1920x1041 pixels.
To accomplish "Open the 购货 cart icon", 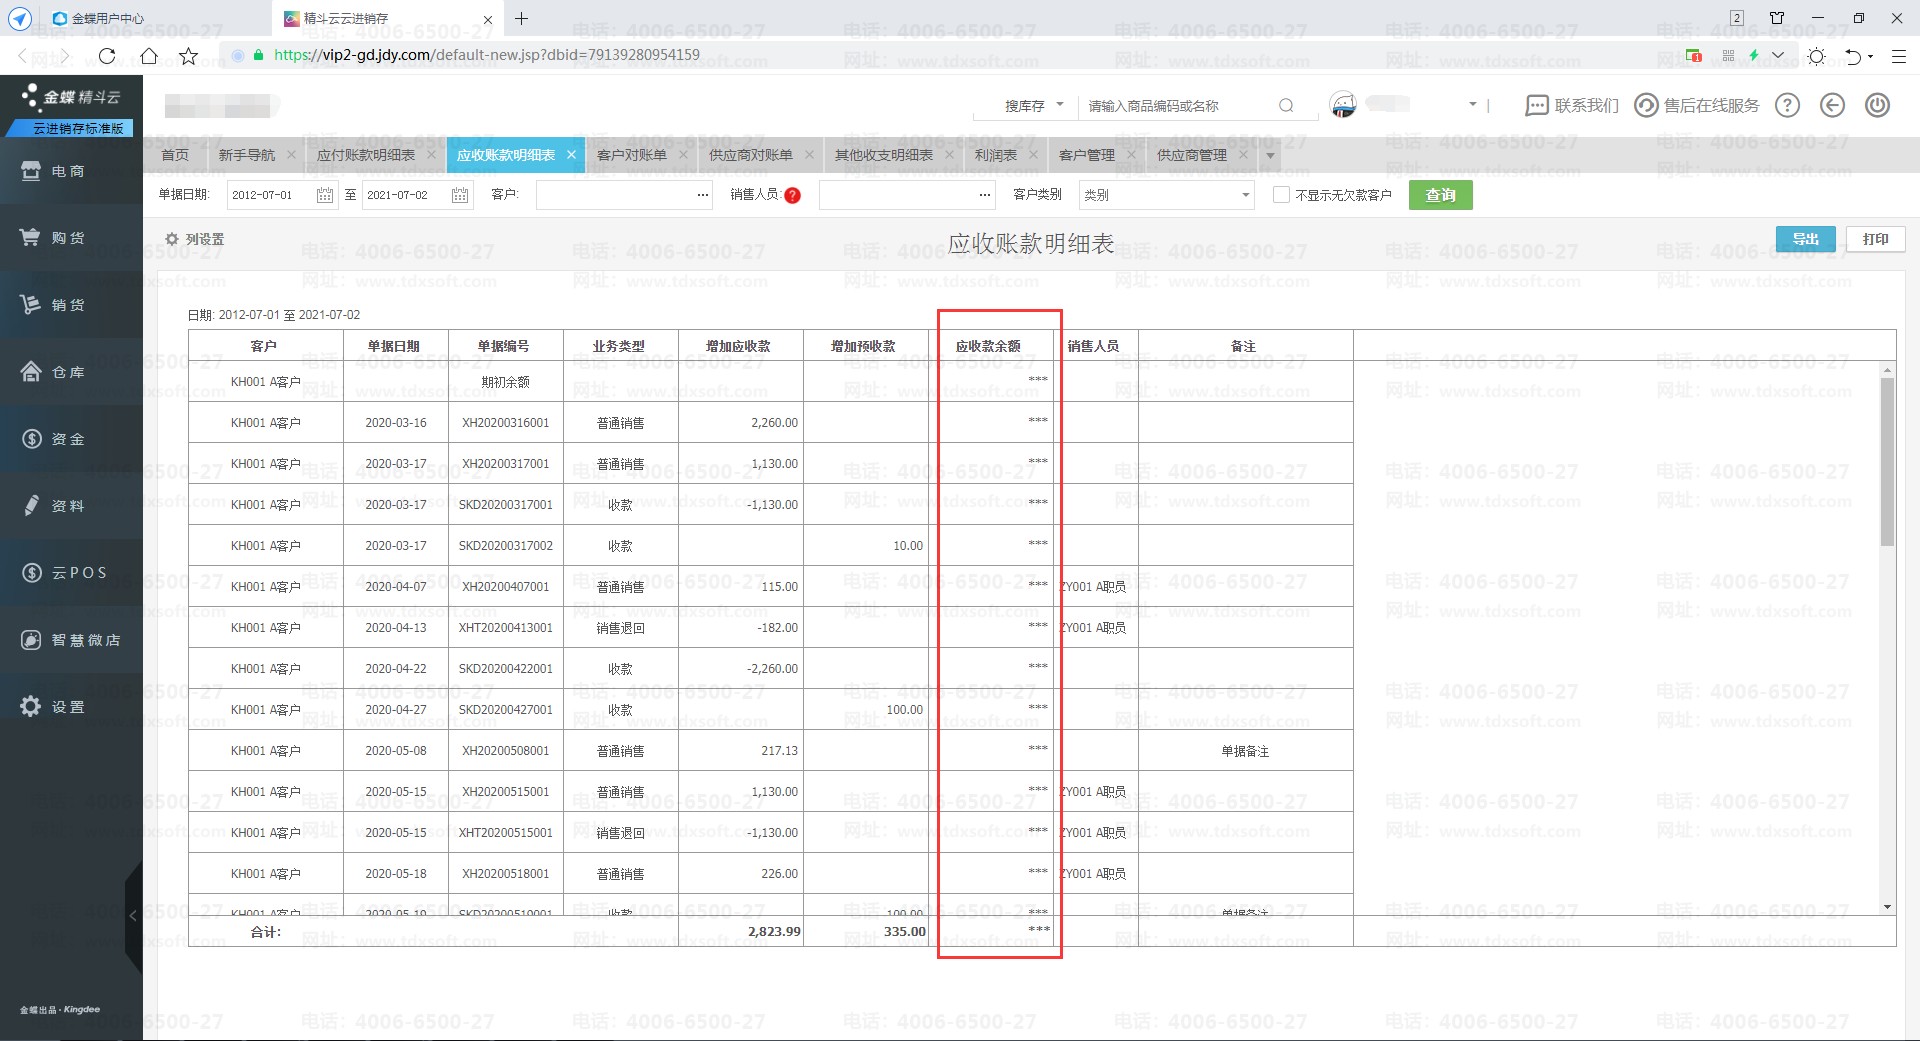I will (x=31, y=237).
